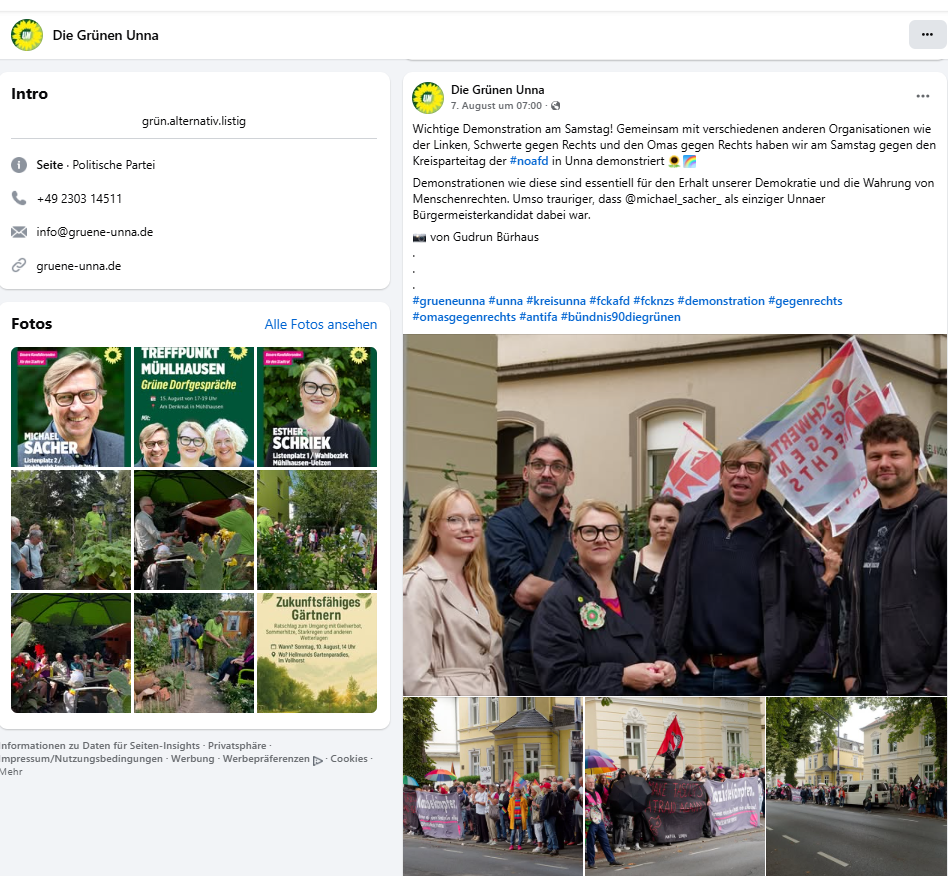Follow the #noafd hashtag

(x=529, y=161)
